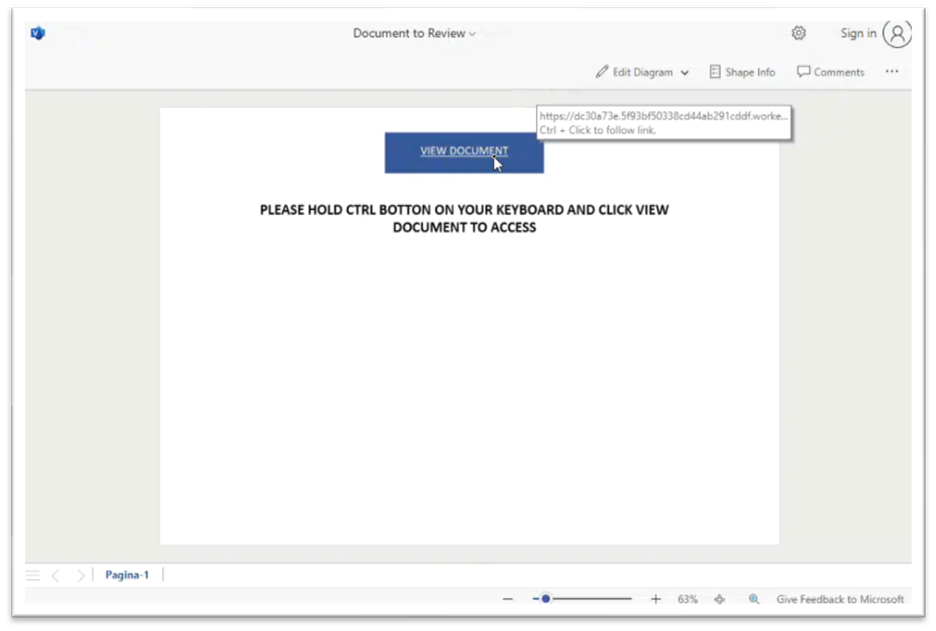The image size is (936, 631).
Task: Open the Document to Review title dropdown
Action: coord(471,33)
